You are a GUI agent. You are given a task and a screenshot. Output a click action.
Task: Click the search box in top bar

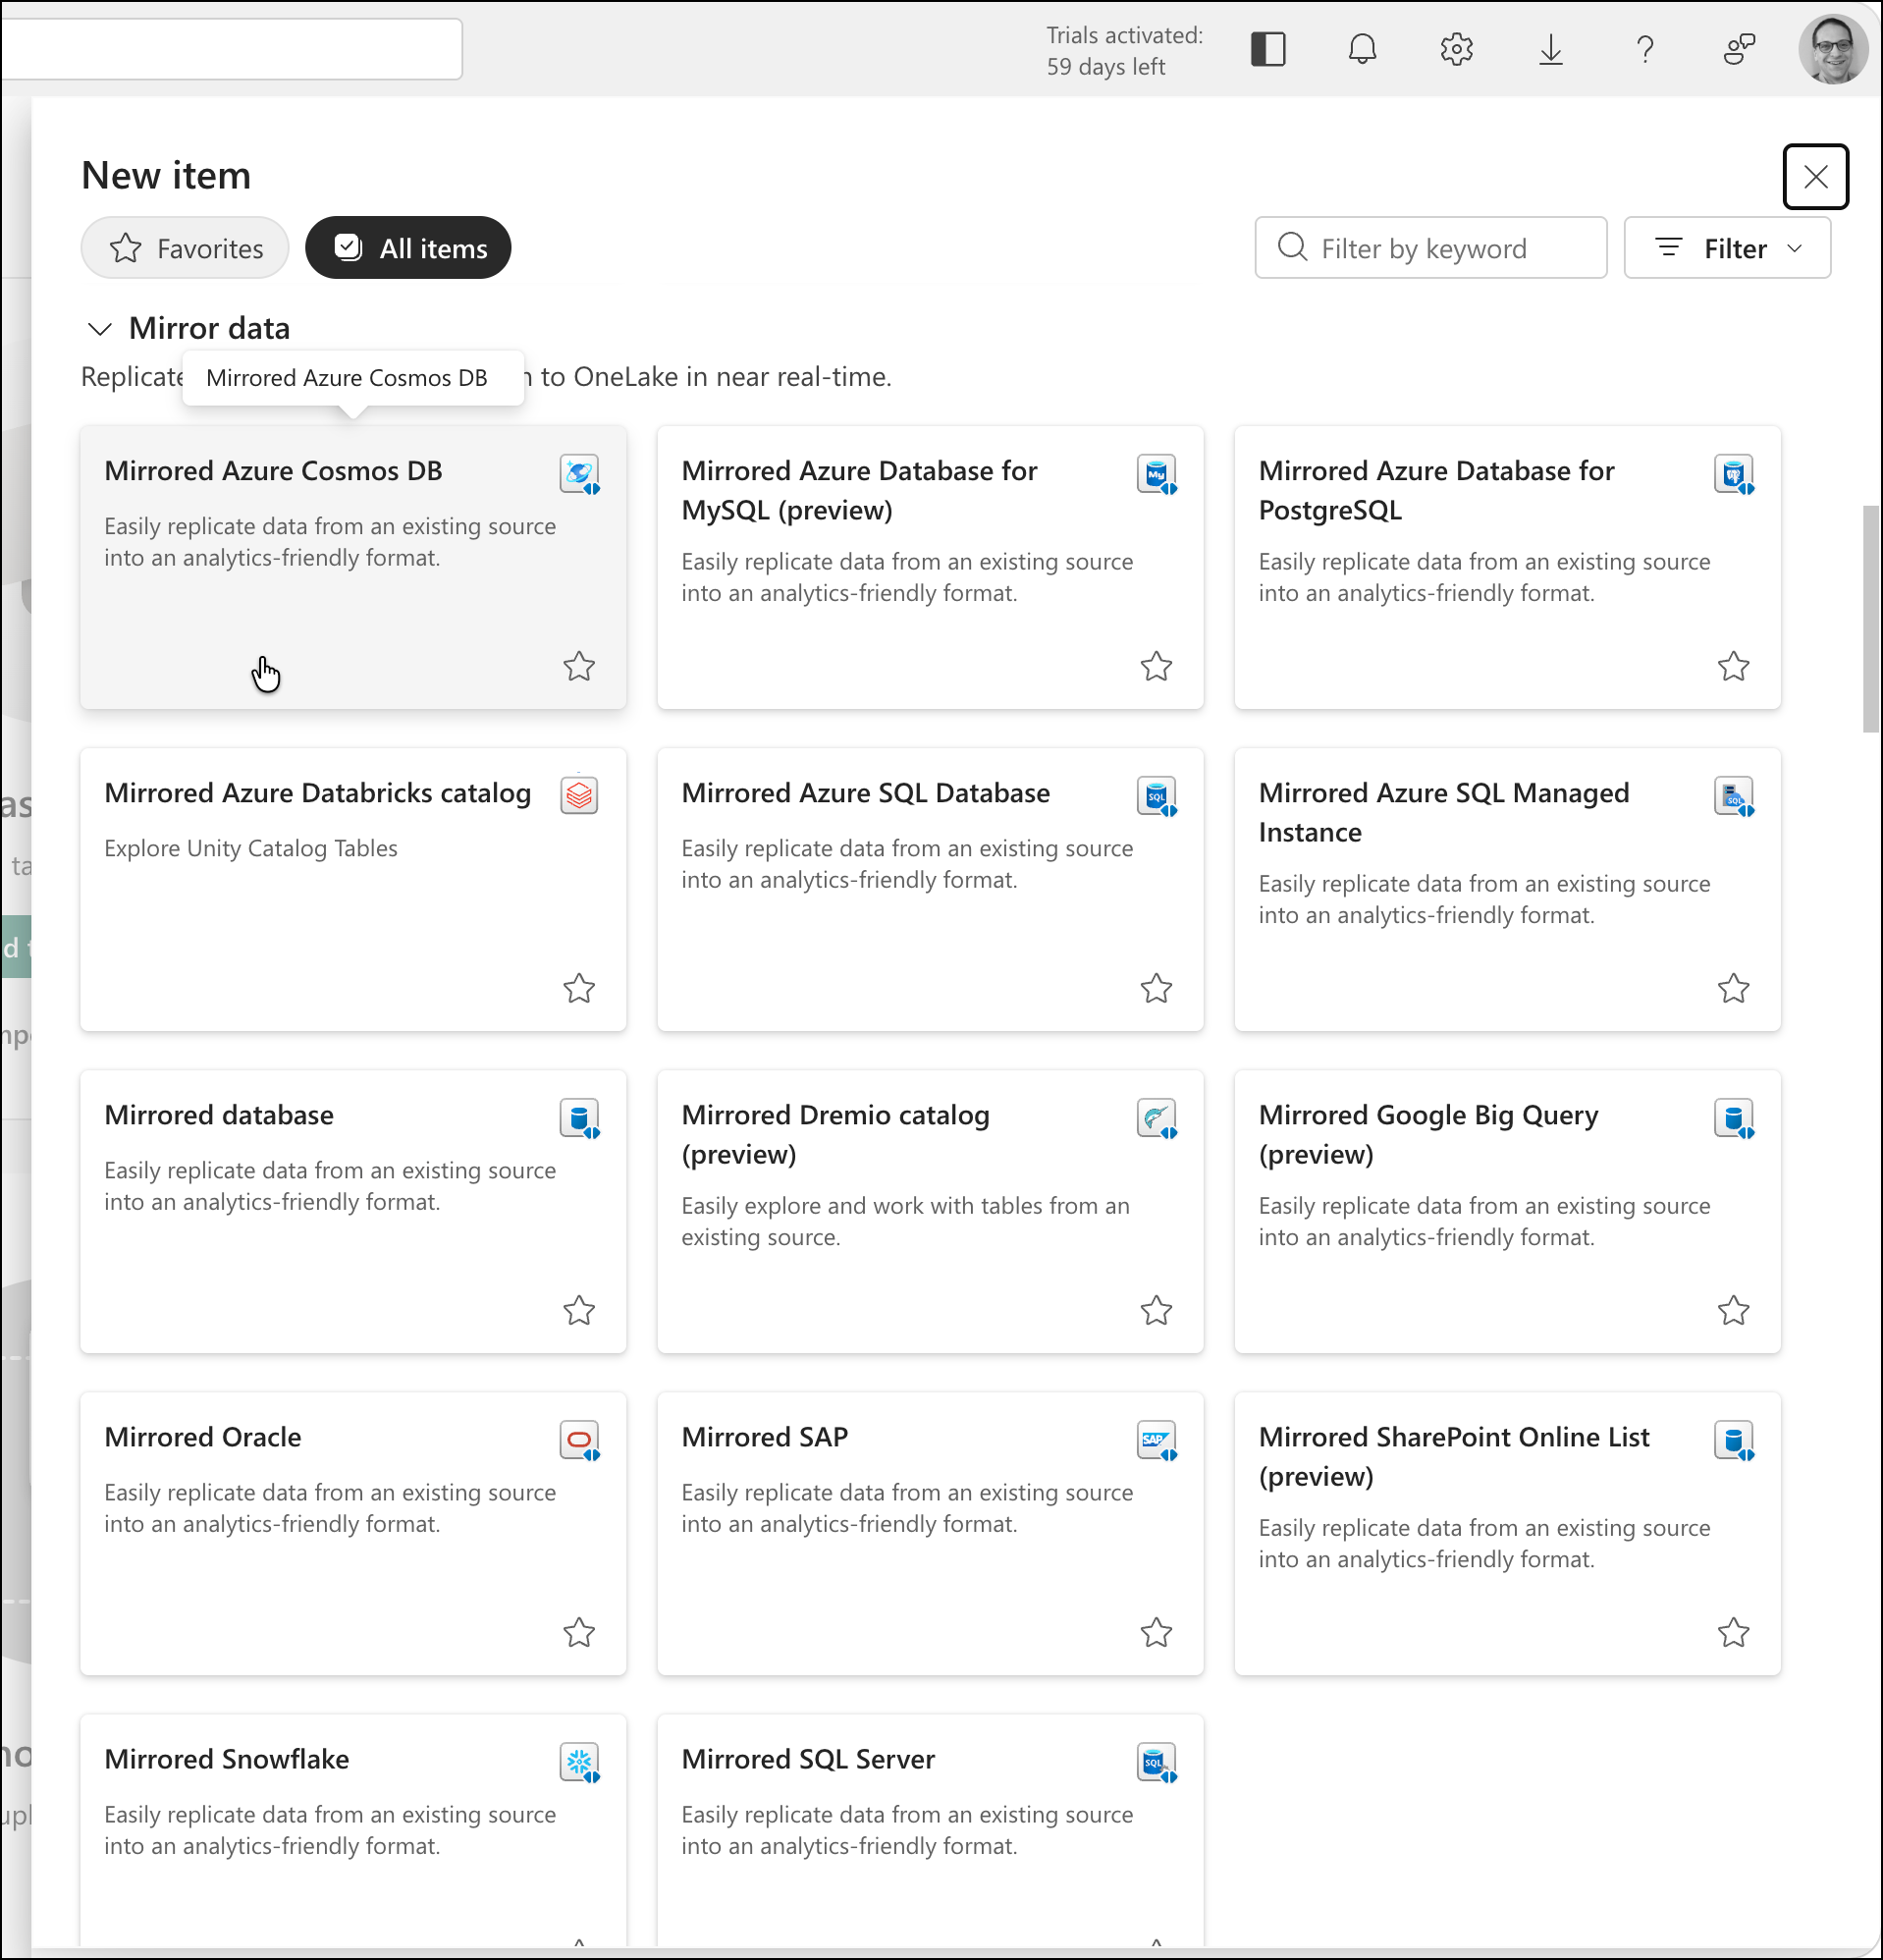(x=232, y=49)
